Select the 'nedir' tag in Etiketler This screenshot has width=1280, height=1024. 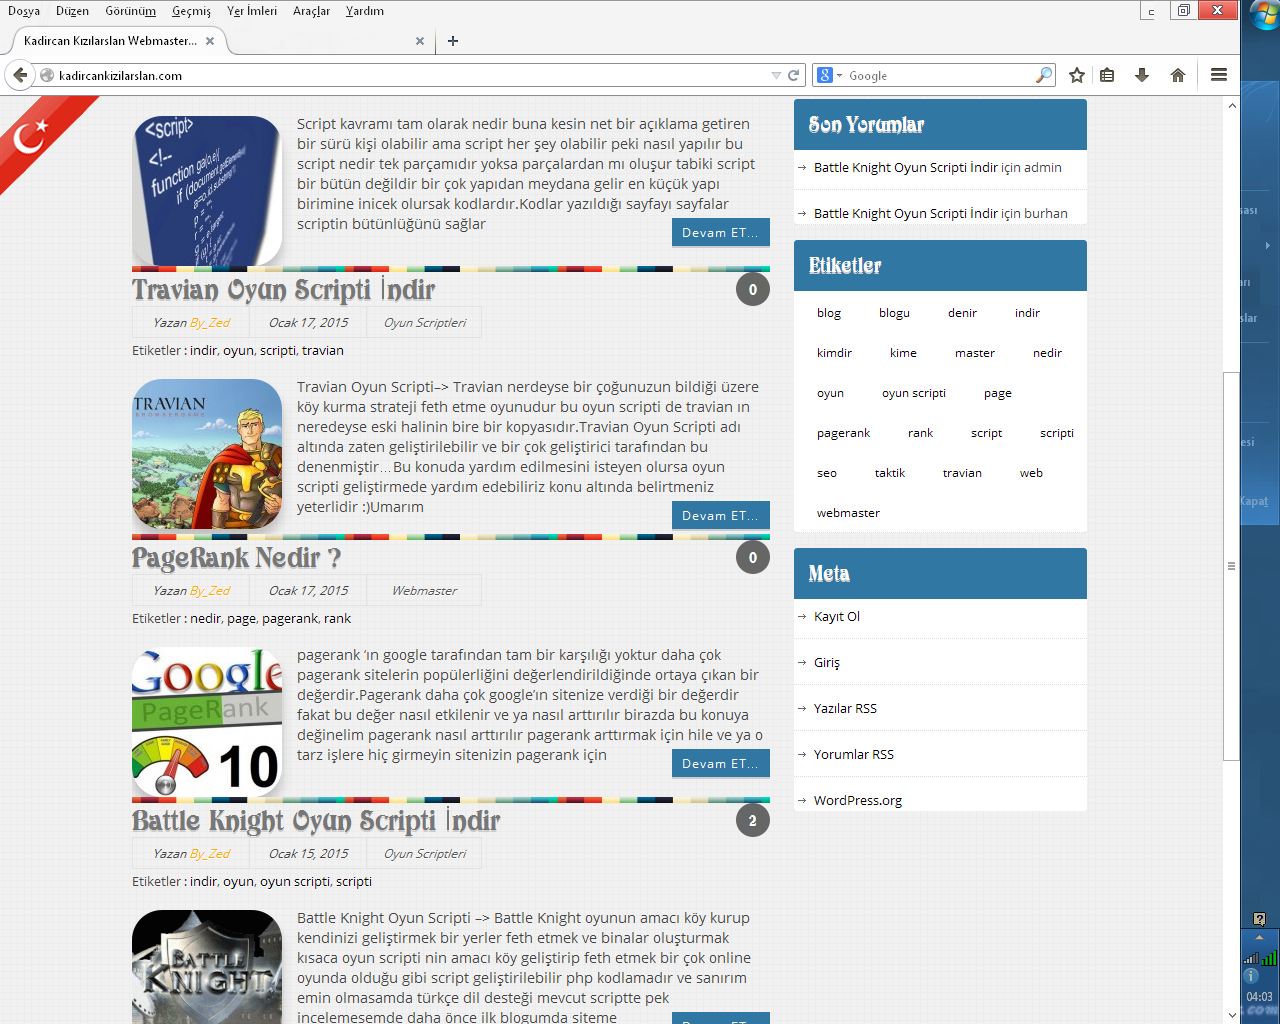[x=1047, y=353]
